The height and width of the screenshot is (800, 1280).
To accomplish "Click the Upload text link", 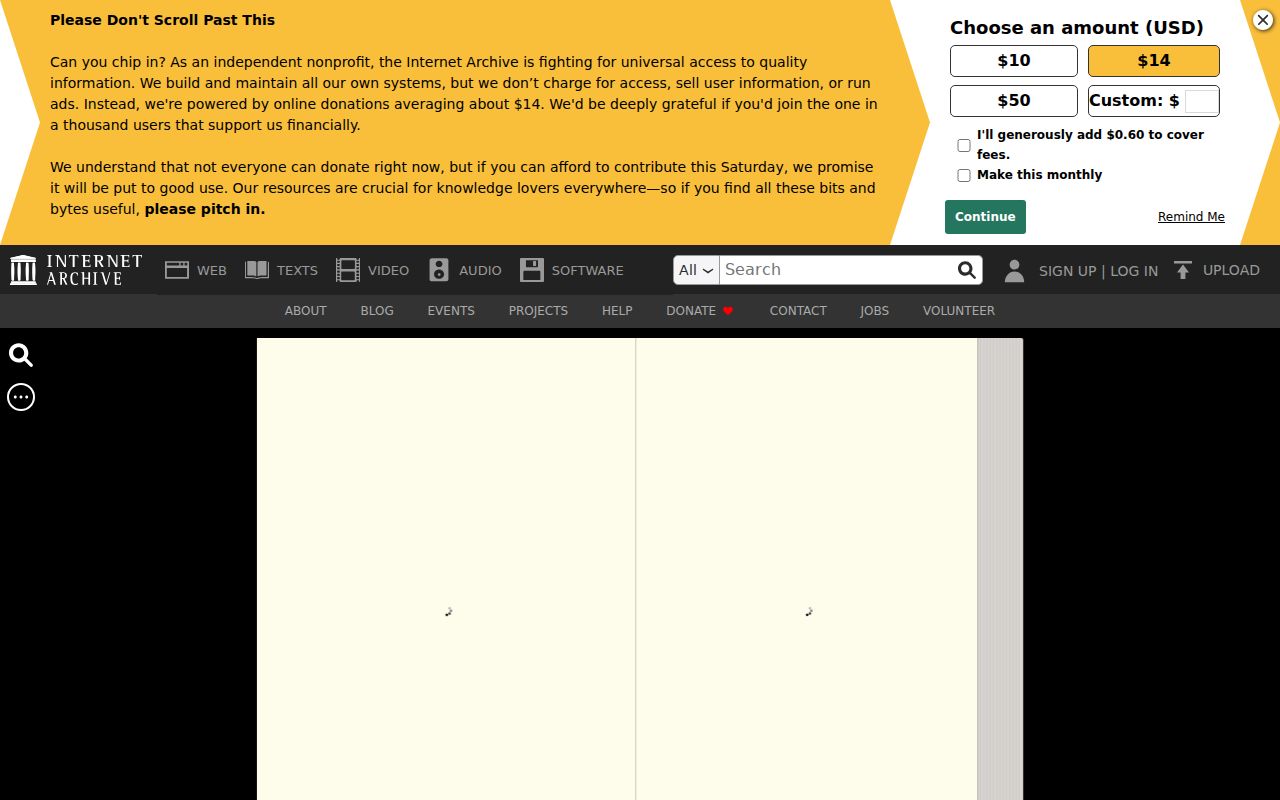I will 1231,270.
